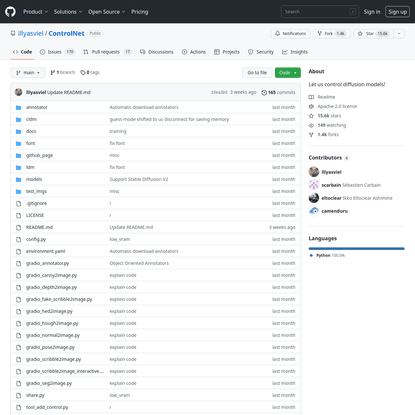Click the gradio_hed2image.py file icon
The width and height of the screenshot is (415, 415).
pyautogui.click(x=19, y=311)
